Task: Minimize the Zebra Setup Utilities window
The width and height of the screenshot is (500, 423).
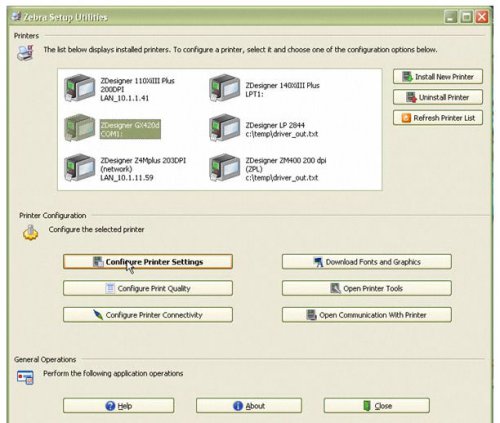Action: click(451, 16)
